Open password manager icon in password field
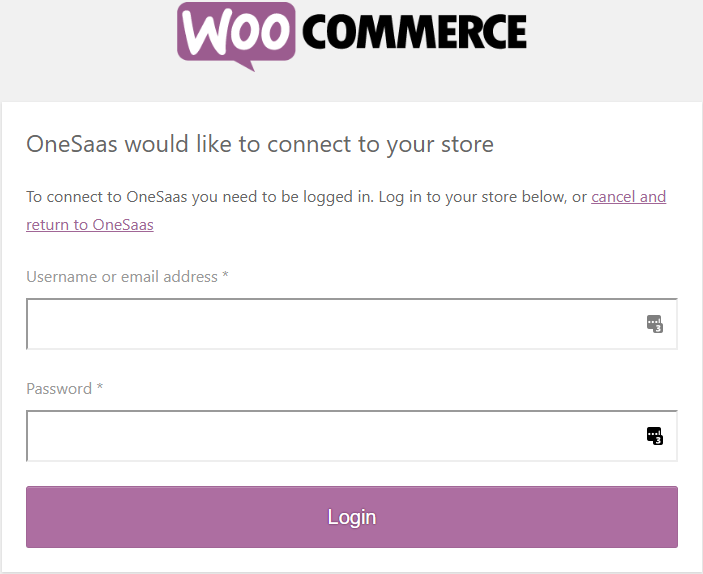 655,436
